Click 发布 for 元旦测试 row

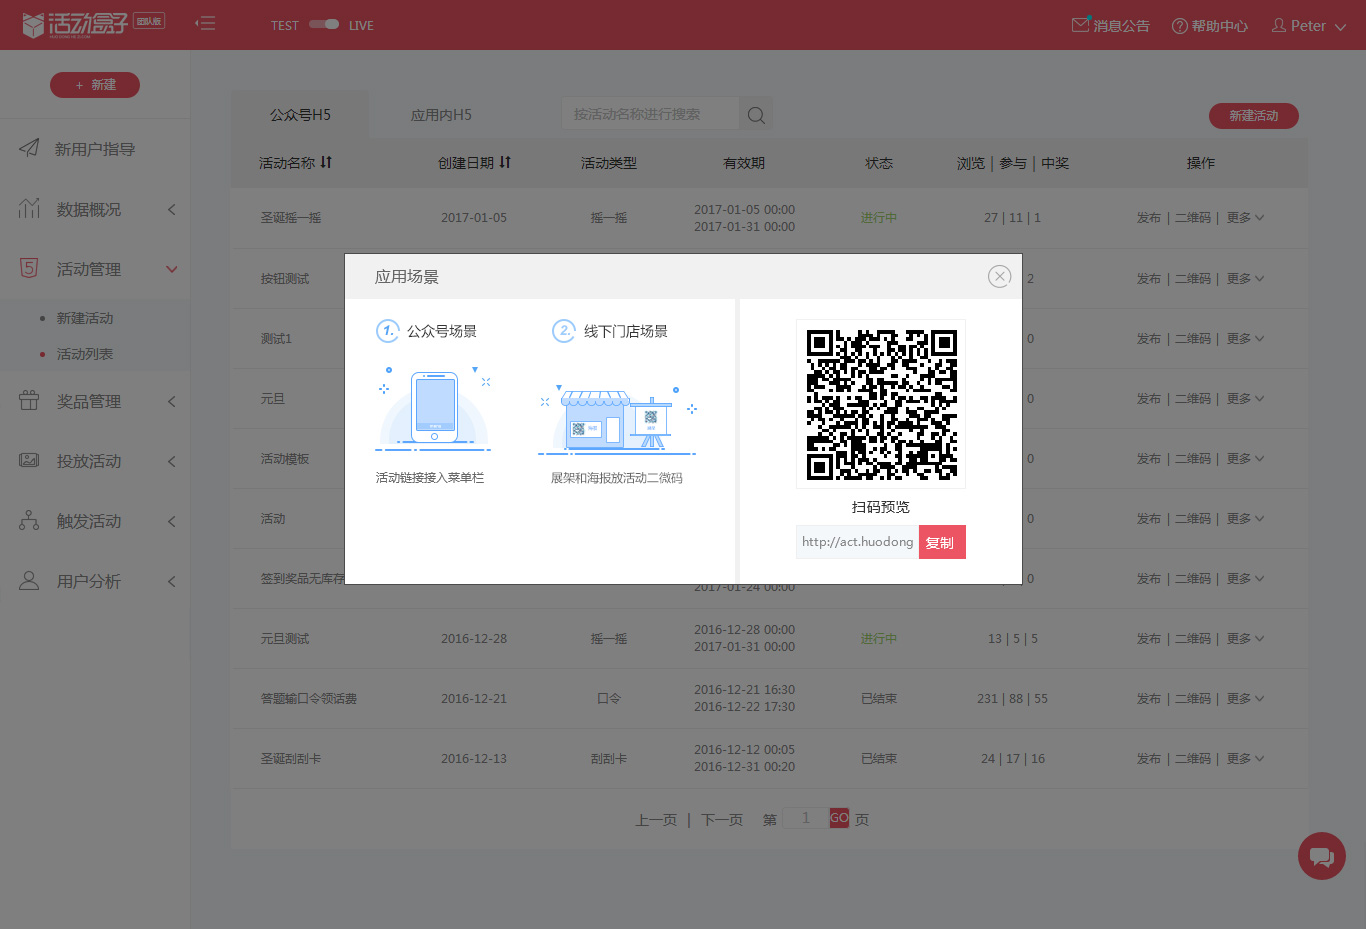(x=1148, y=639)
